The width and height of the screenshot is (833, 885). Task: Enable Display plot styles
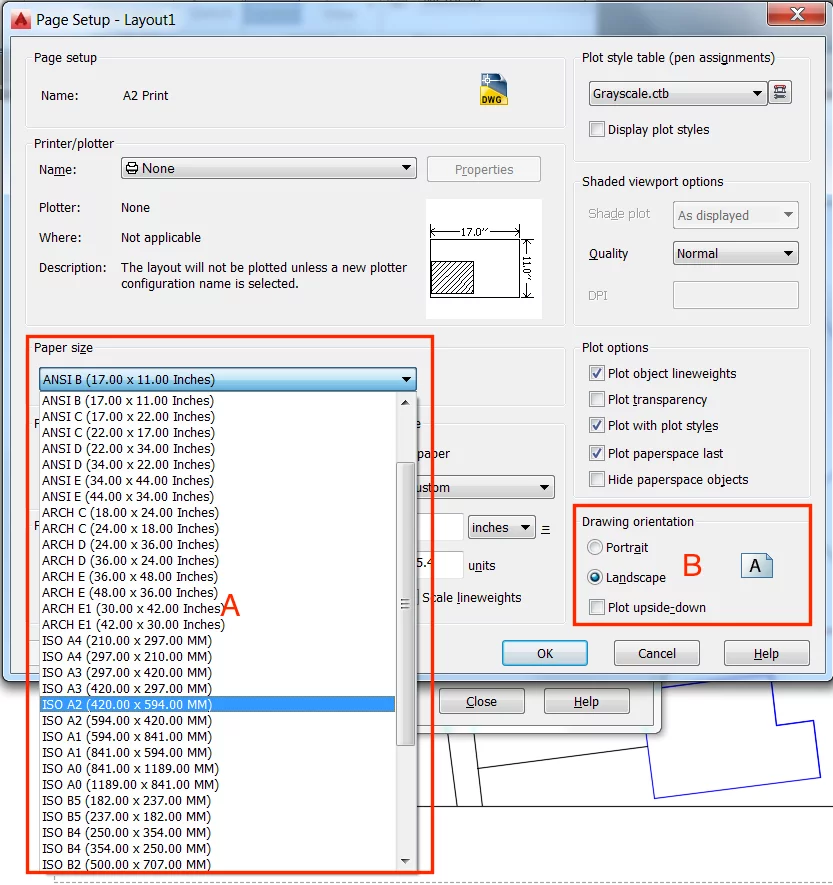coord(597,129)
